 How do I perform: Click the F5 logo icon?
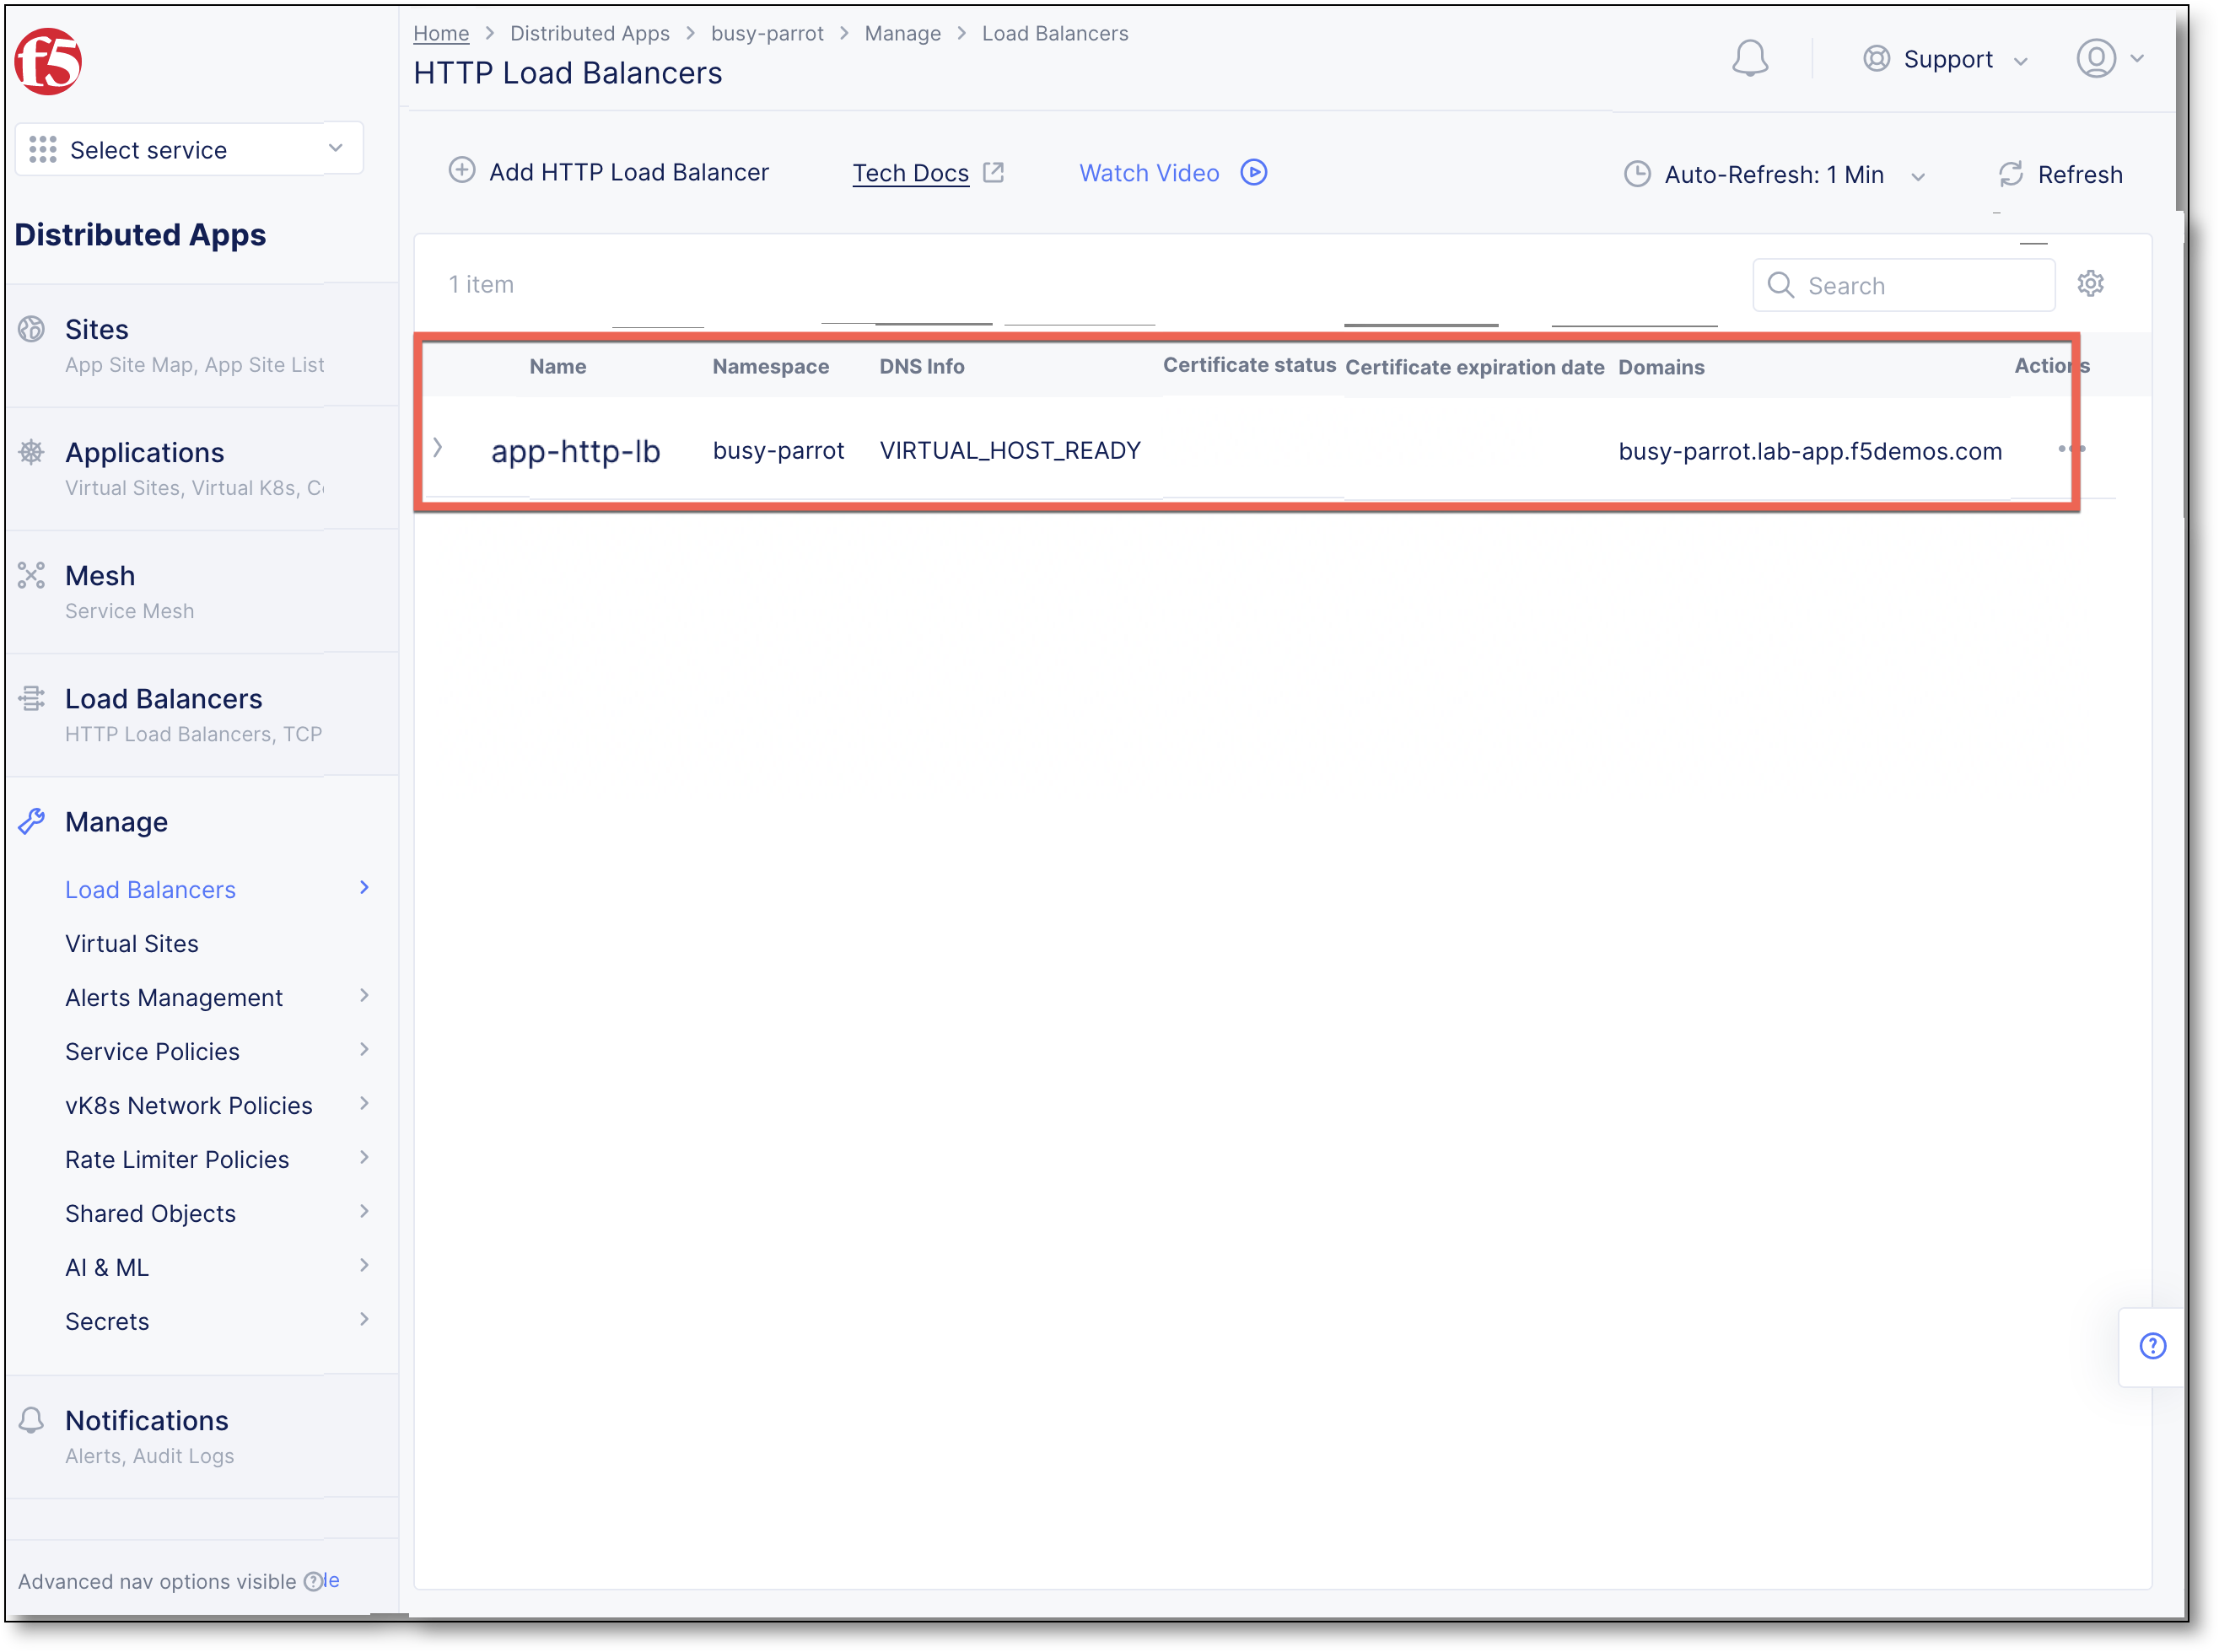48,62
